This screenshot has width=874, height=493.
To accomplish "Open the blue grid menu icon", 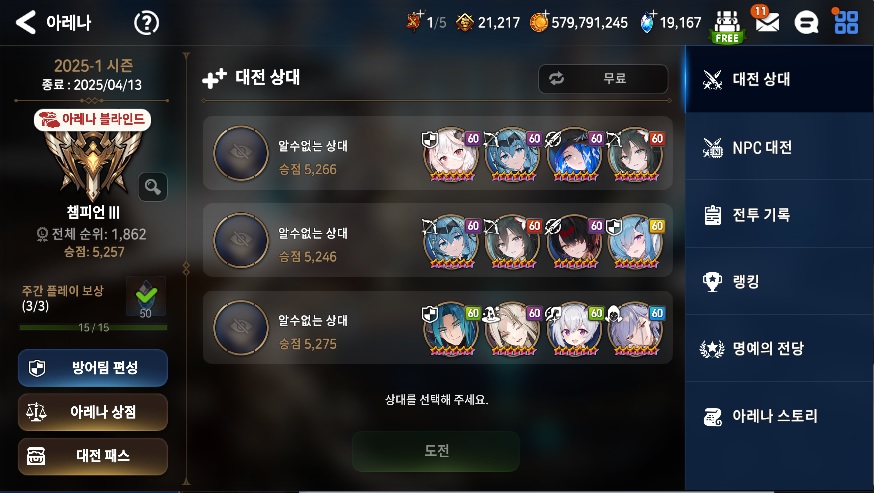I will point(846,22).
